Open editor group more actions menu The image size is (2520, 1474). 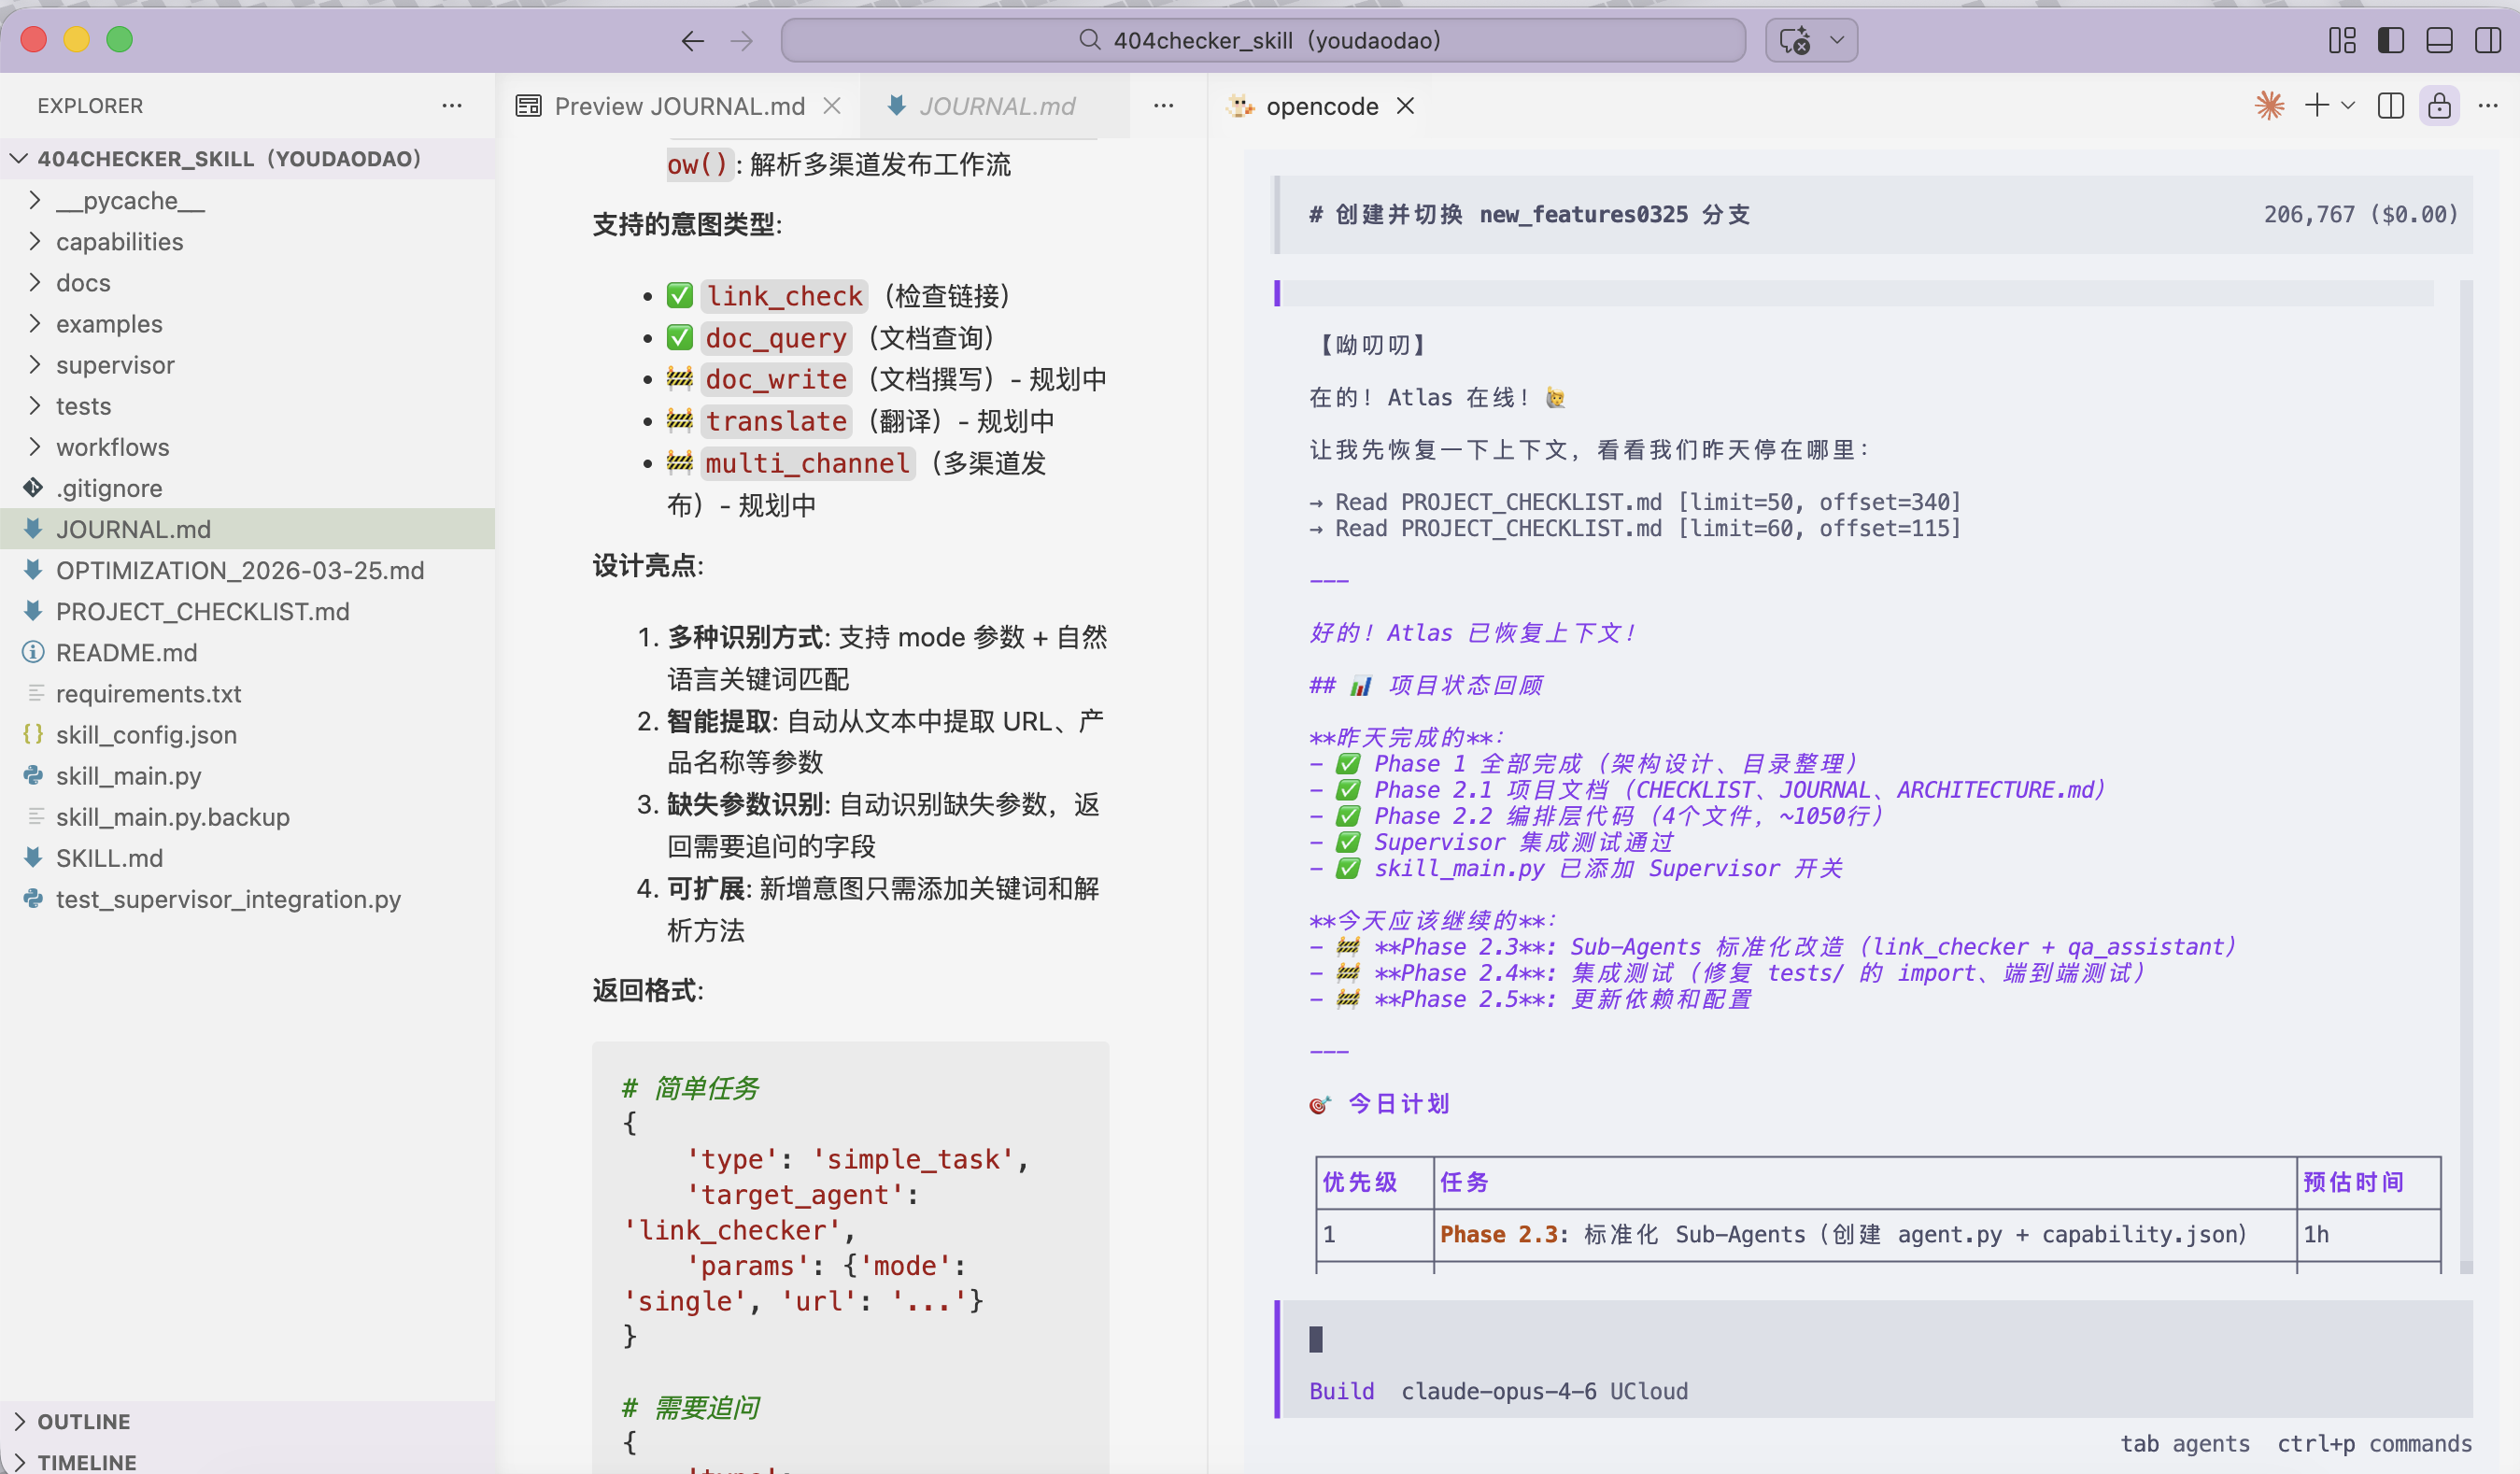(1163, 106)
